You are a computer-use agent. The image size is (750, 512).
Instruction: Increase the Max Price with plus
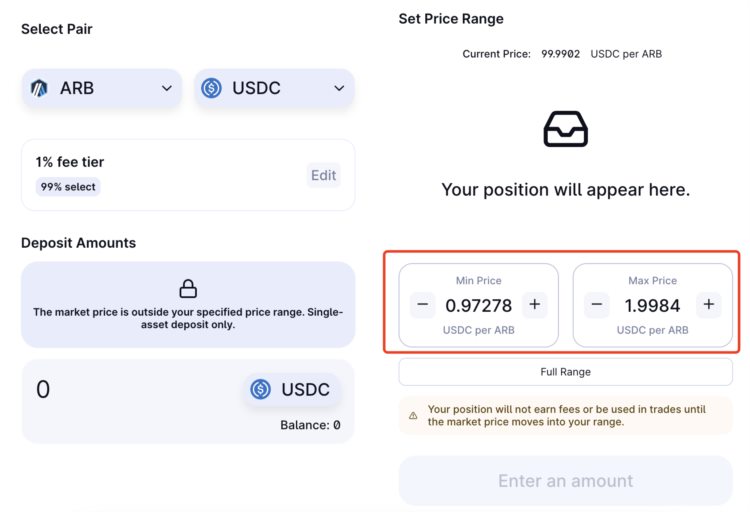click(x=708, y=305)
